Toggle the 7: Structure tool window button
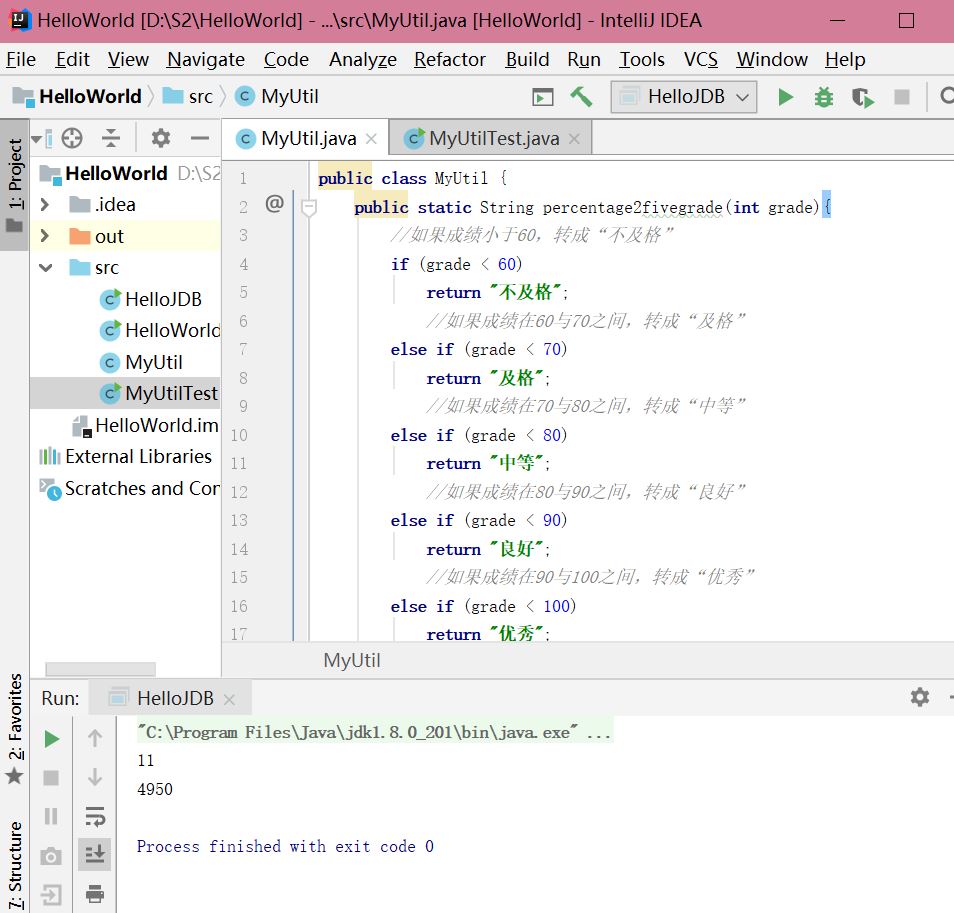 (15, 865)
